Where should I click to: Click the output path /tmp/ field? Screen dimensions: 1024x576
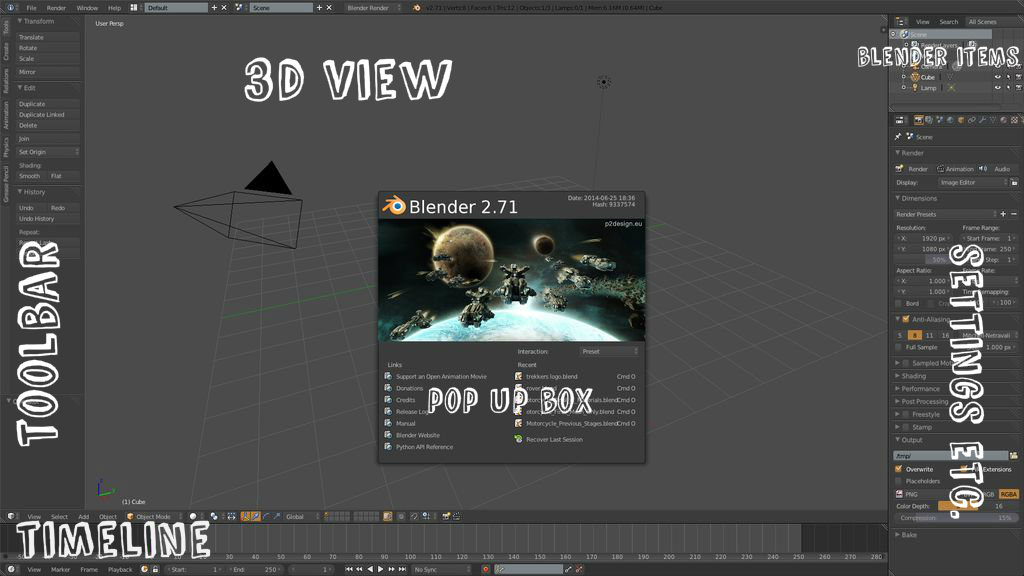point(951,456)
